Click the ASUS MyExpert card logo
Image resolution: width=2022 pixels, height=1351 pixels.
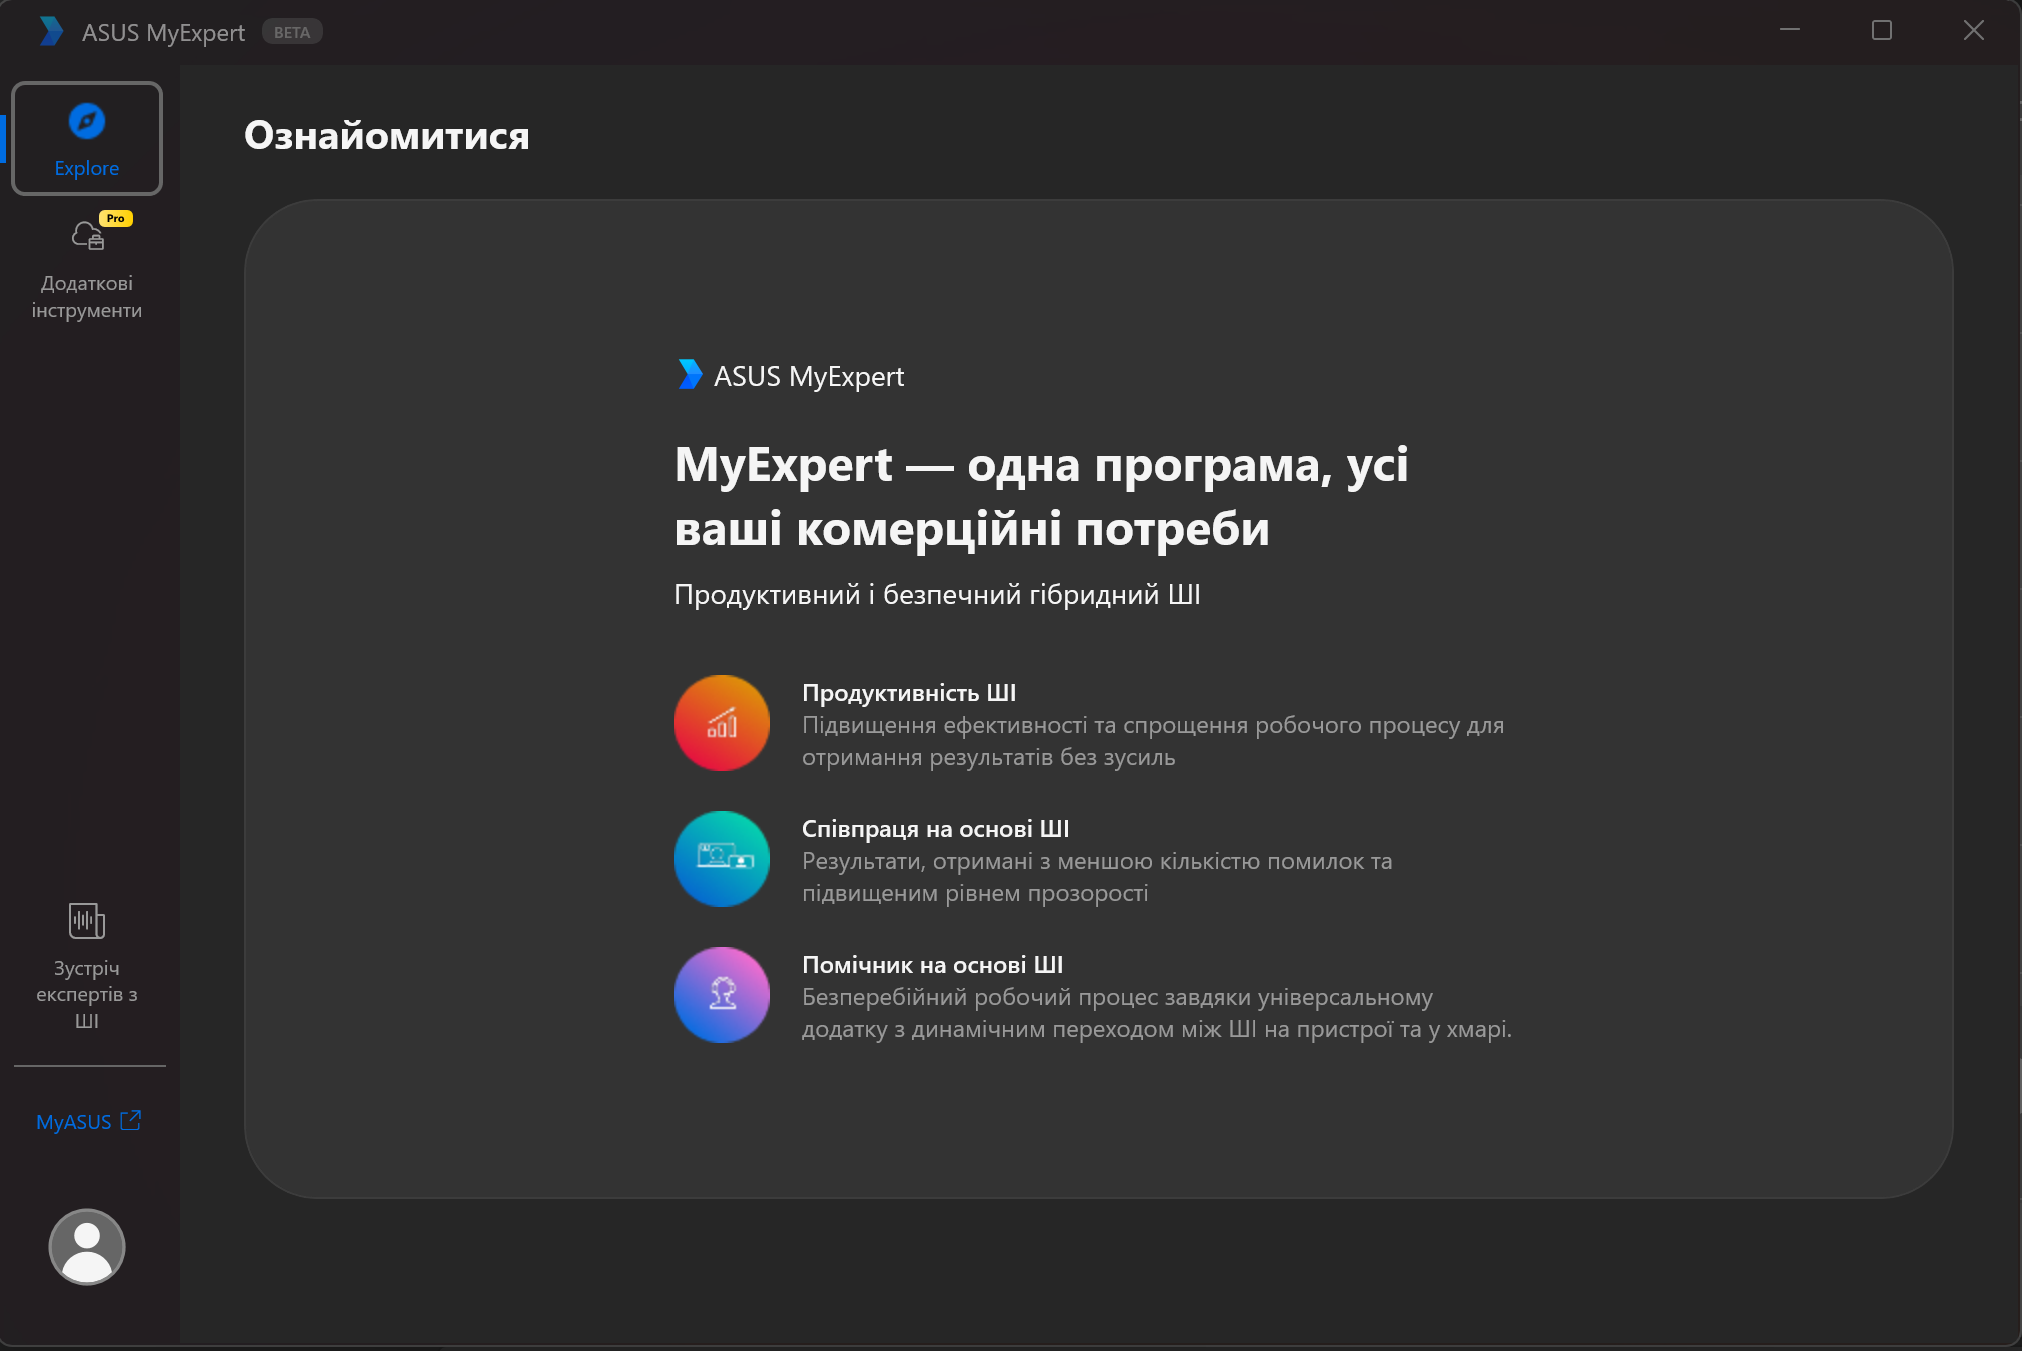pyautogui.click(x=690, y=375)
